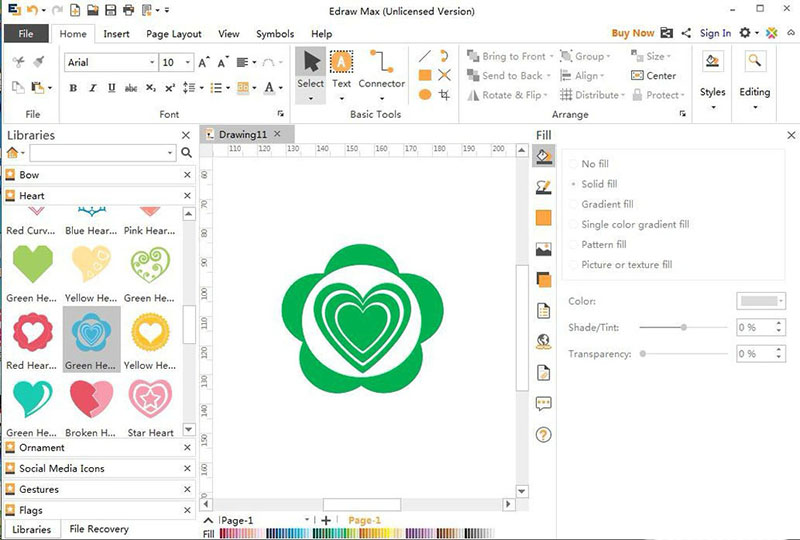Click the Transparency slider handle
800x540 pixels.
(x=642, y=353)
